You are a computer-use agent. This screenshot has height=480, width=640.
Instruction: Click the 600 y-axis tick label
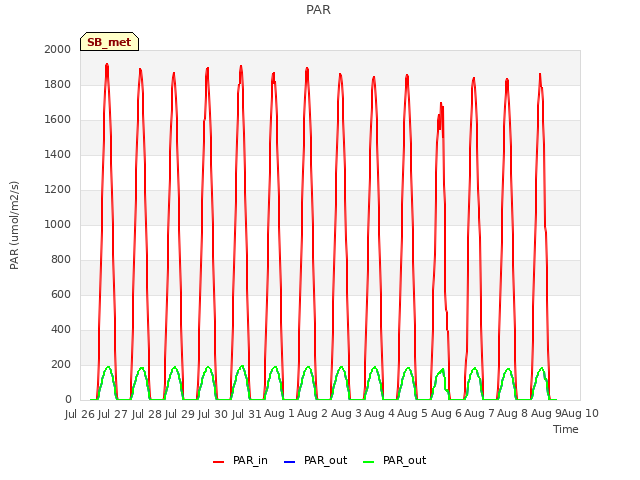click(x=61, y=294)
